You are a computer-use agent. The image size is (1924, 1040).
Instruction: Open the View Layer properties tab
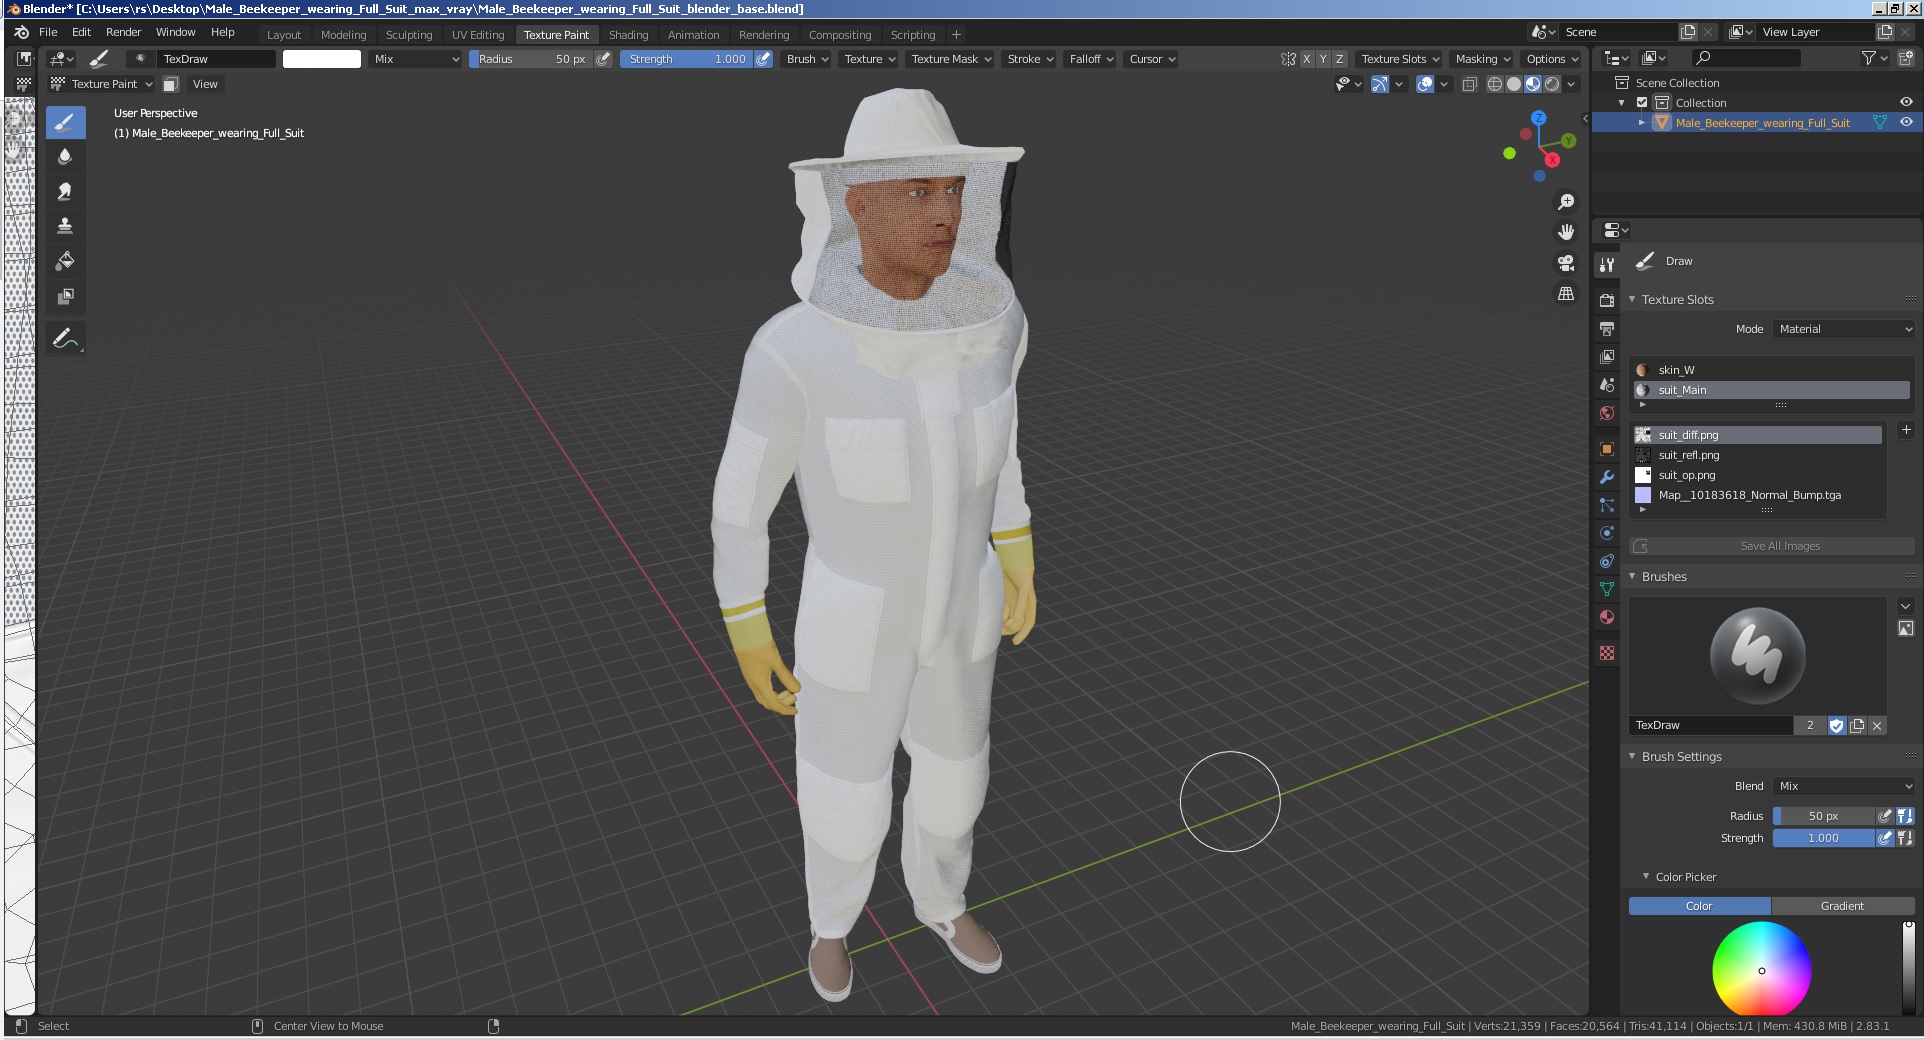point(1607,356)
